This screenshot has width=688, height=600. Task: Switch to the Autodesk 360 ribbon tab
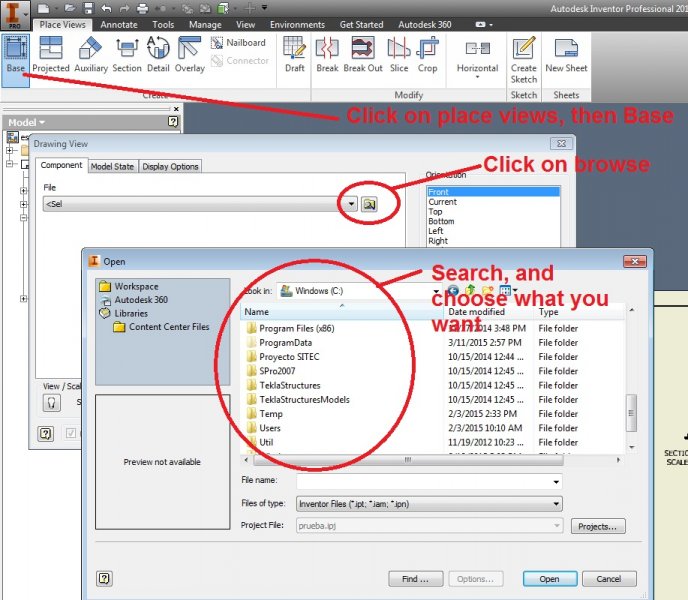[424, 25]
